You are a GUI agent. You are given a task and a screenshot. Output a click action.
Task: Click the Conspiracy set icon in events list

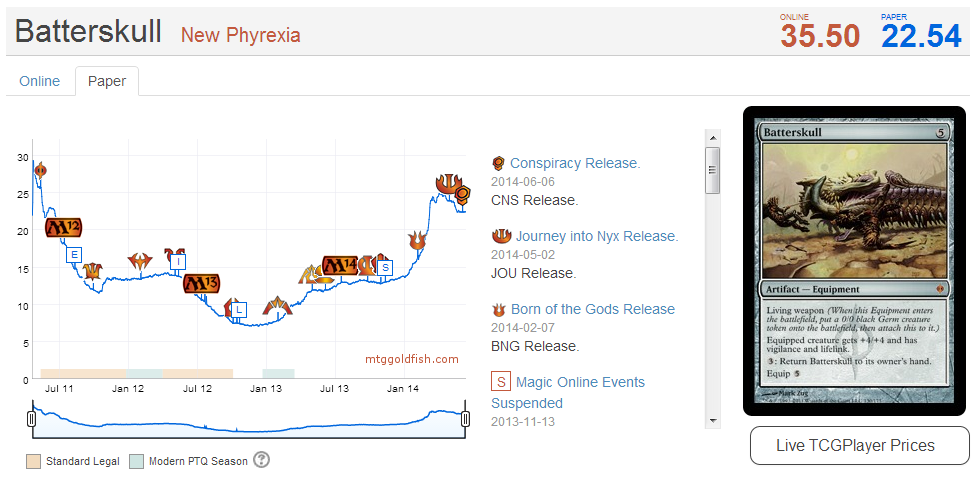point(498,164)
